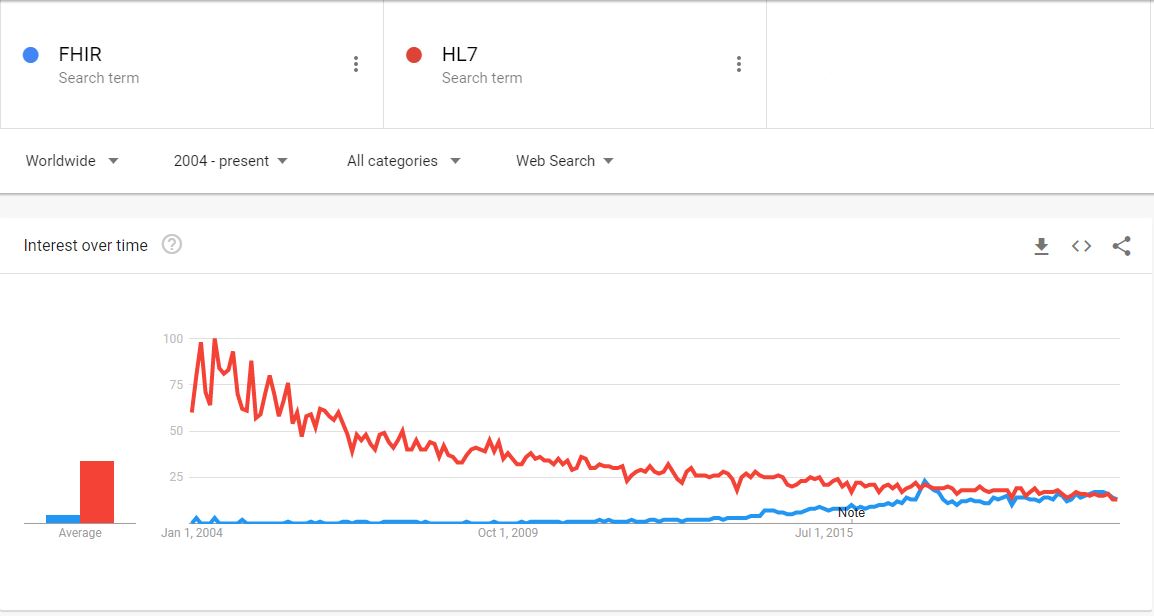Click the empty add comparison area
Screen dimensions: 1154x616
pyautogui.click(x=960, y=63)
